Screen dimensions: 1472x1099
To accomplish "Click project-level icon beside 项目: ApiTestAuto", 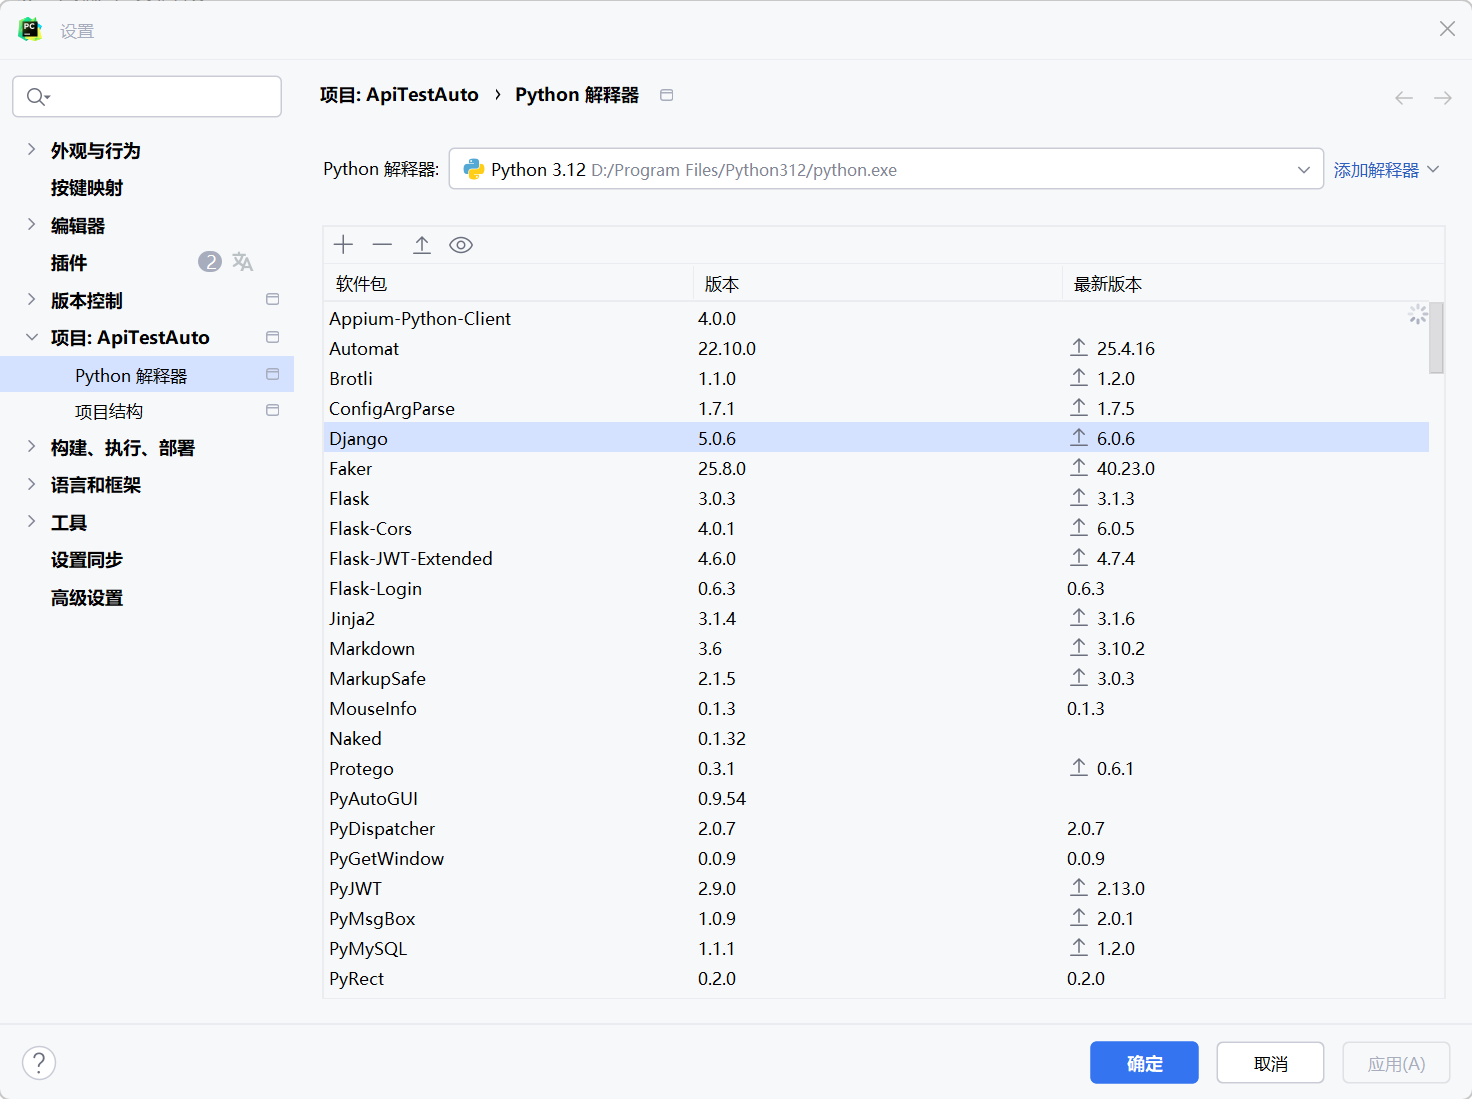I will coord(272,337).
